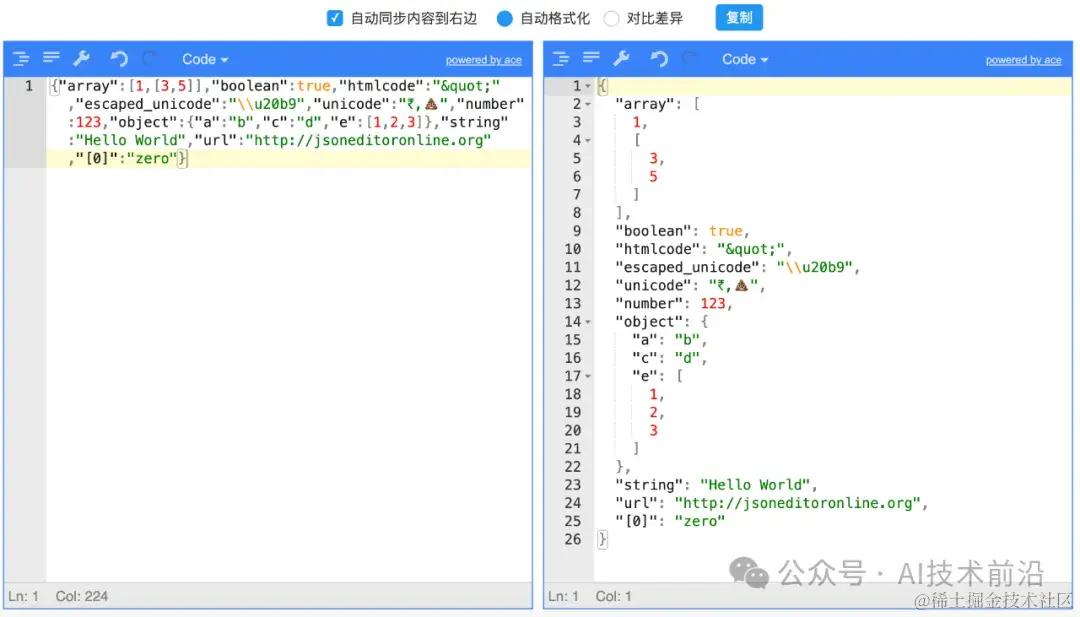Open the Code mode dropdown in right editor
This screenshot has height=617, width=1080.
[745, 59]
